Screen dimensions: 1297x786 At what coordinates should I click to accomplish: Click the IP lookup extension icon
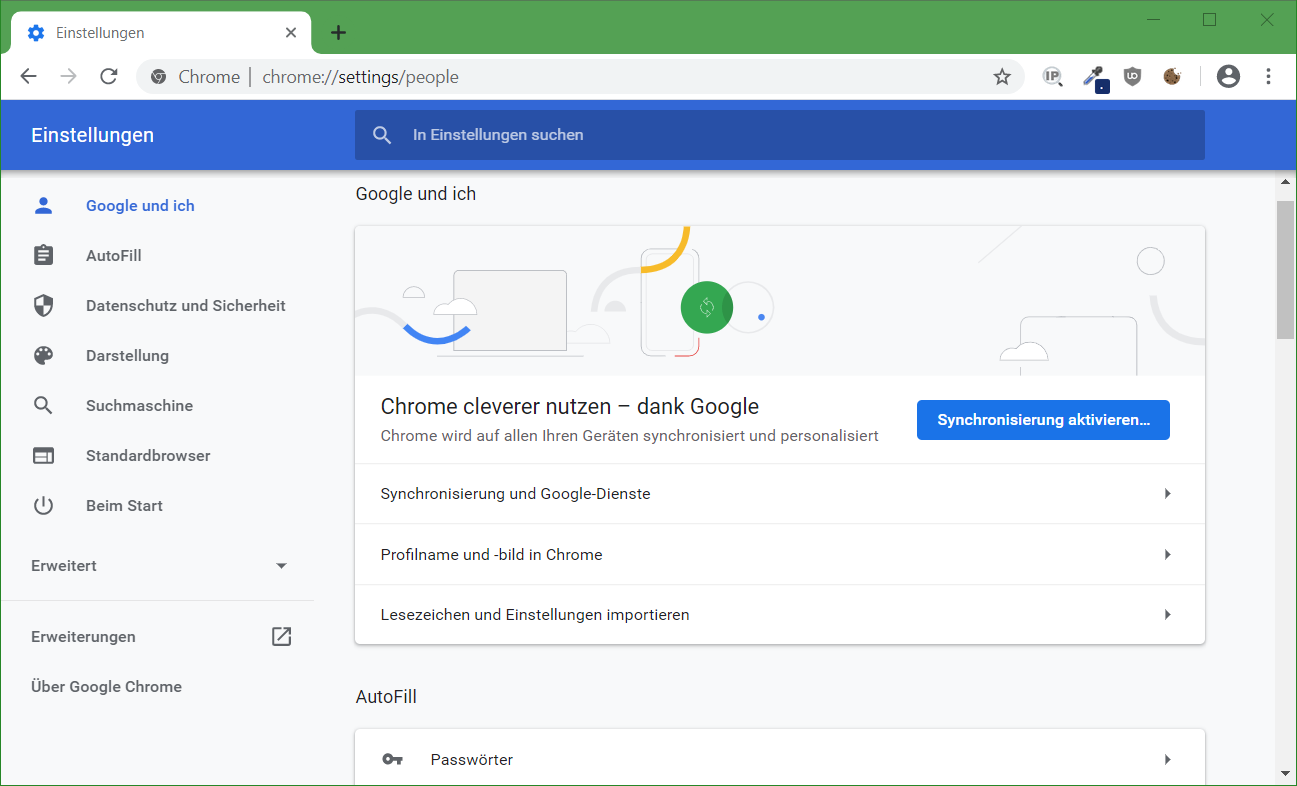(x=1052, y=77)
